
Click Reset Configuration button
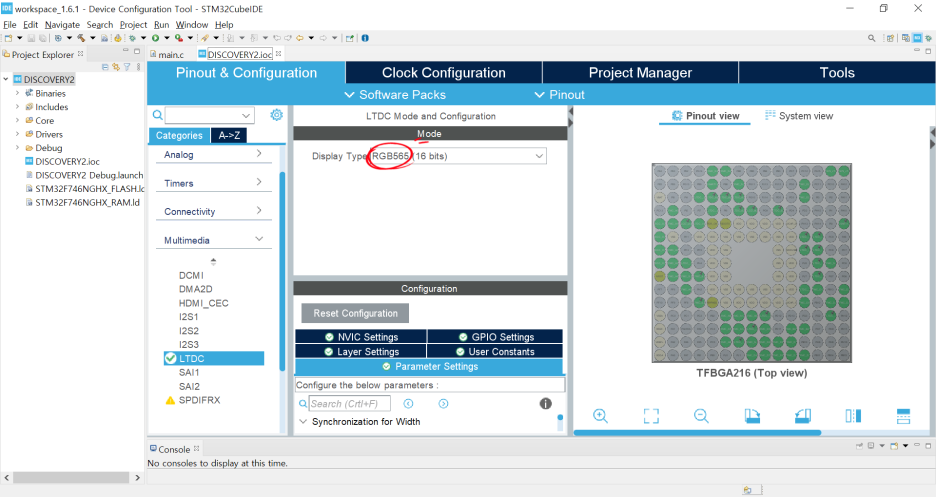pyautogui.click(x=355, y=313)
